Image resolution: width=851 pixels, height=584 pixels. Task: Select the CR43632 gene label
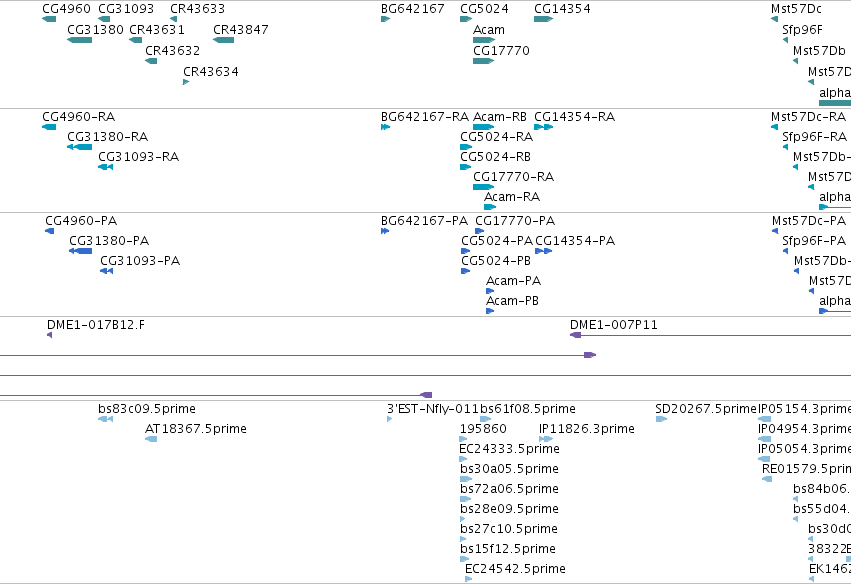pos(173,51)
